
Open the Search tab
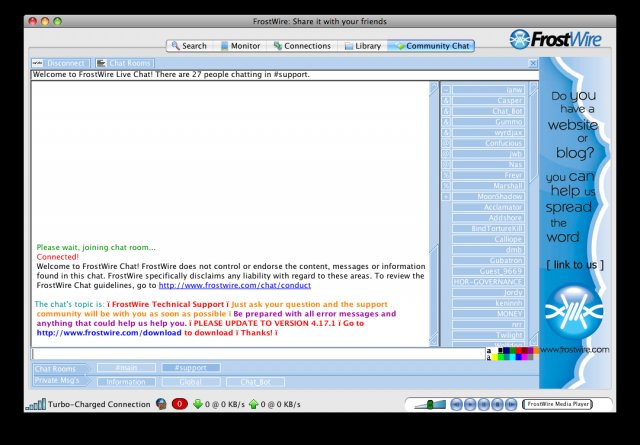click(x=189, y=46)
